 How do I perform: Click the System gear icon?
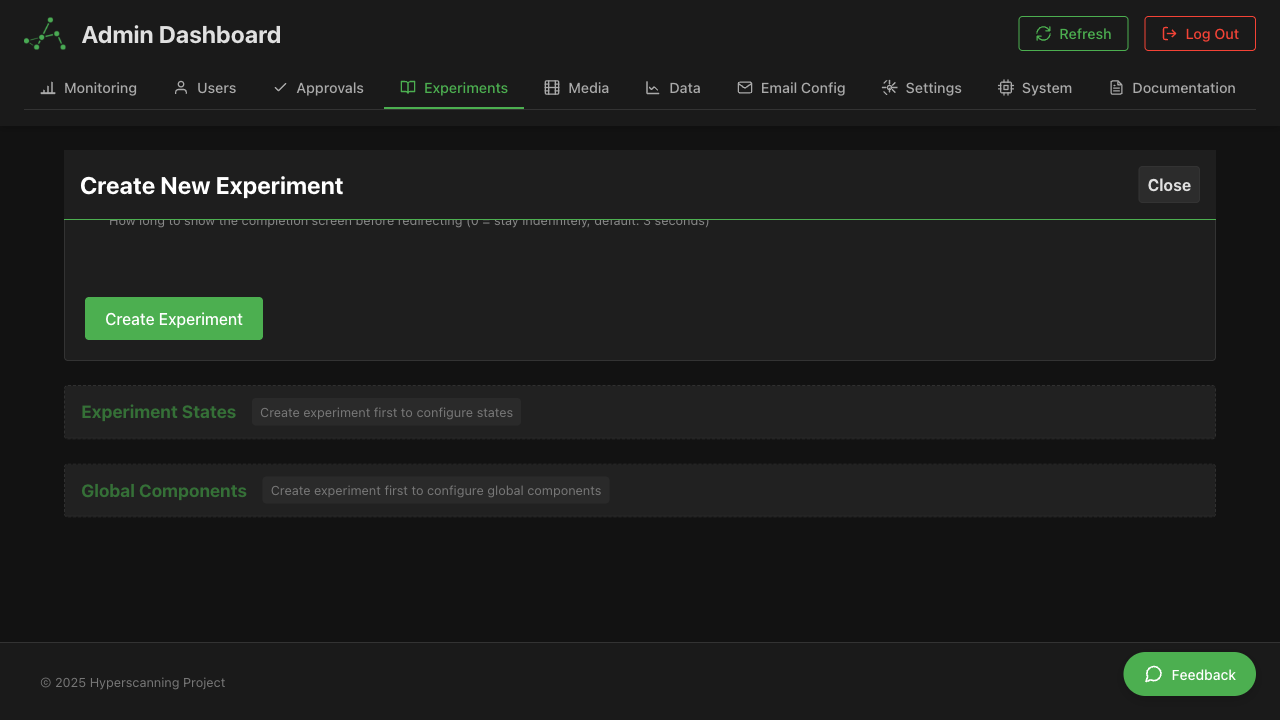tap(1005, 88)
